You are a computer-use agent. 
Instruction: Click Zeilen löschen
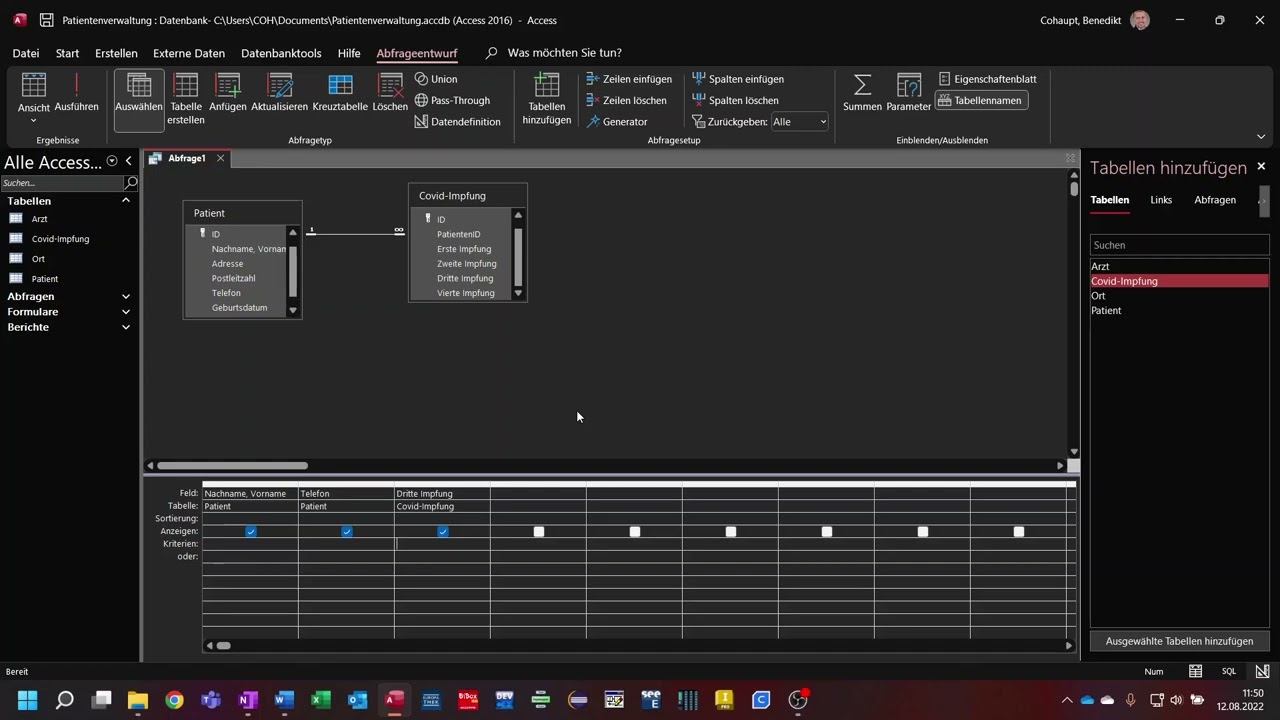626,100
